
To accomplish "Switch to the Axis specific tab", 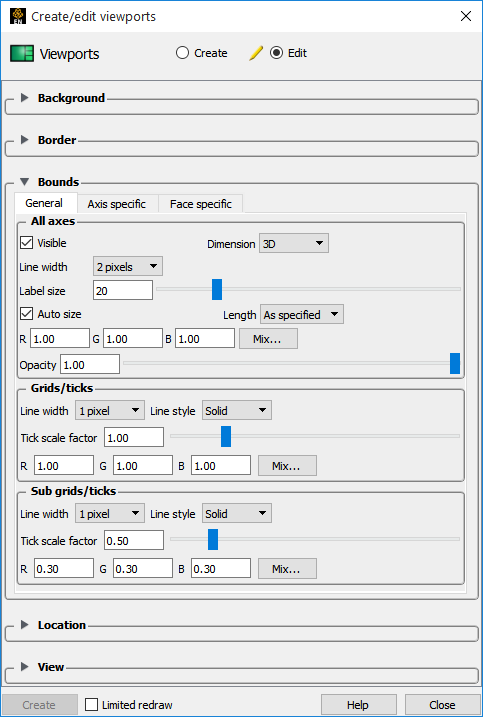I will tap(117, 204).
